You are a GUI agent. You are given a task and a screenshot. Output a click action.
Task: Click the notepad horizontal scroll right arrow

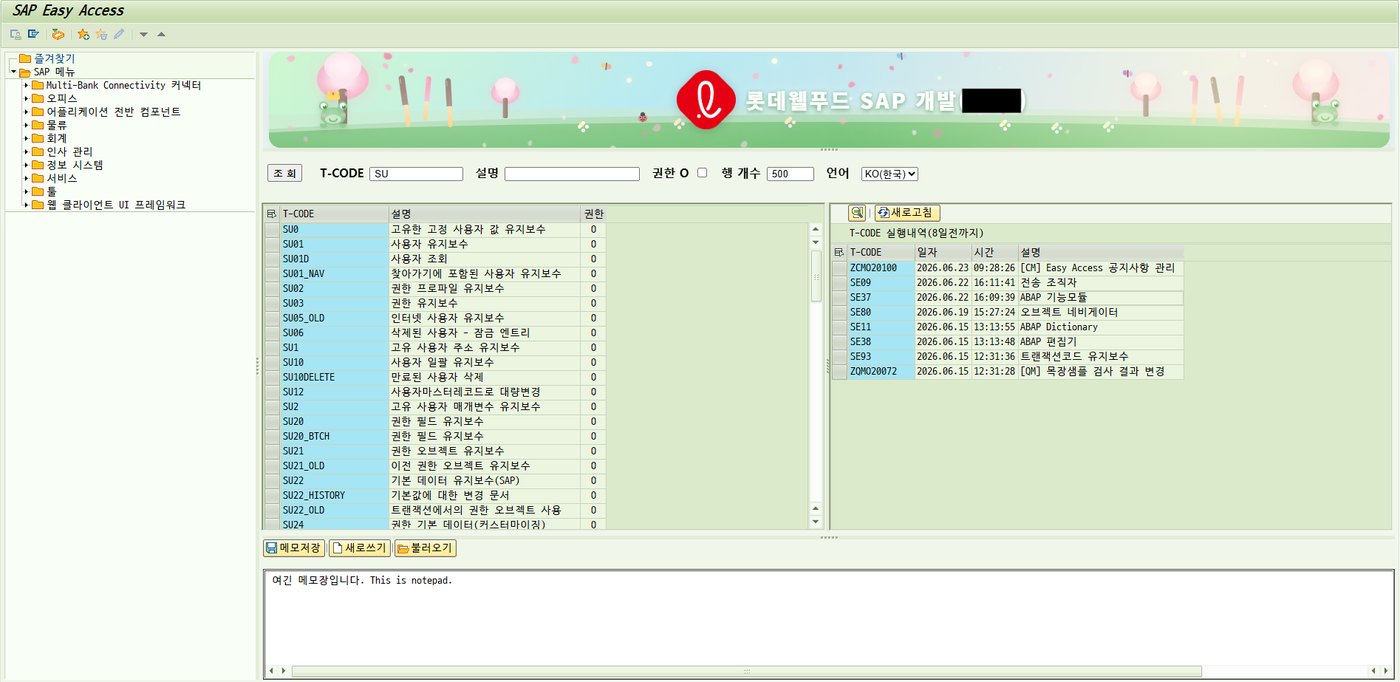click(1384, 671)
